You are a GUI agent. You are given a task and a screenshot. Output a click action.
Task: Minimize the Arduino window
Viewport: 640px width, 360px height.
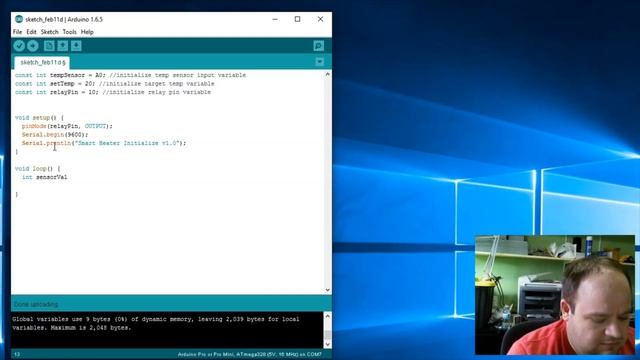click(275, 19)
